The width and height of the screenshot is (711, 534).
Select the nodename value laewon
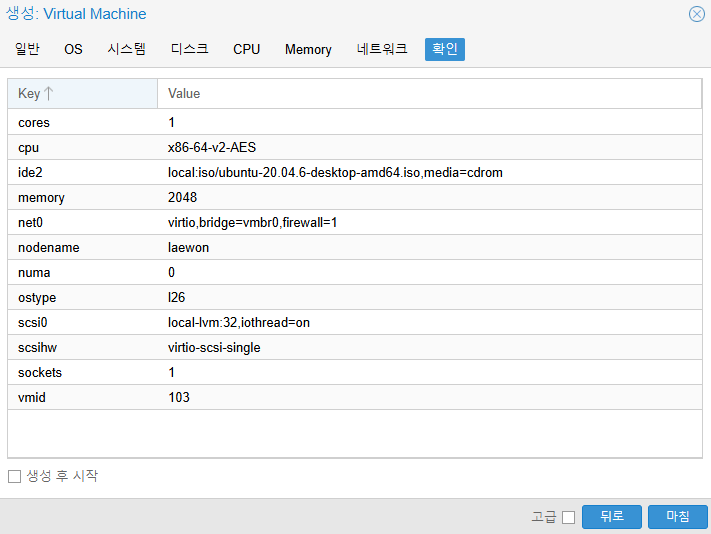188,248
